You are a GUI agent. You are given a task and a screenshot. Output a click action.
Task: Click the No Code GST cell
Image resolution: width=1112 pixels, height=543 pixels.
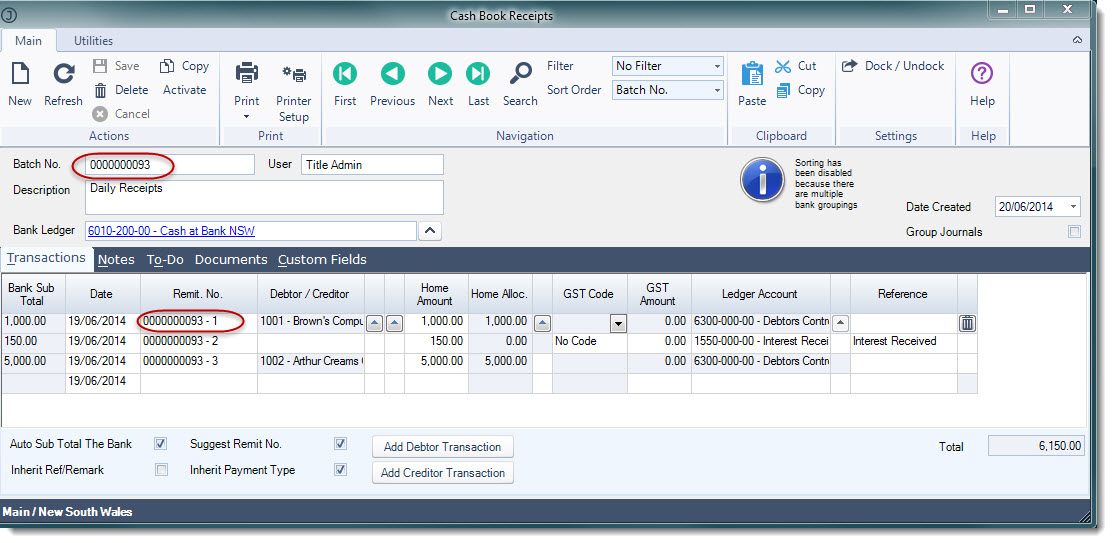click(x=589, y=341)
